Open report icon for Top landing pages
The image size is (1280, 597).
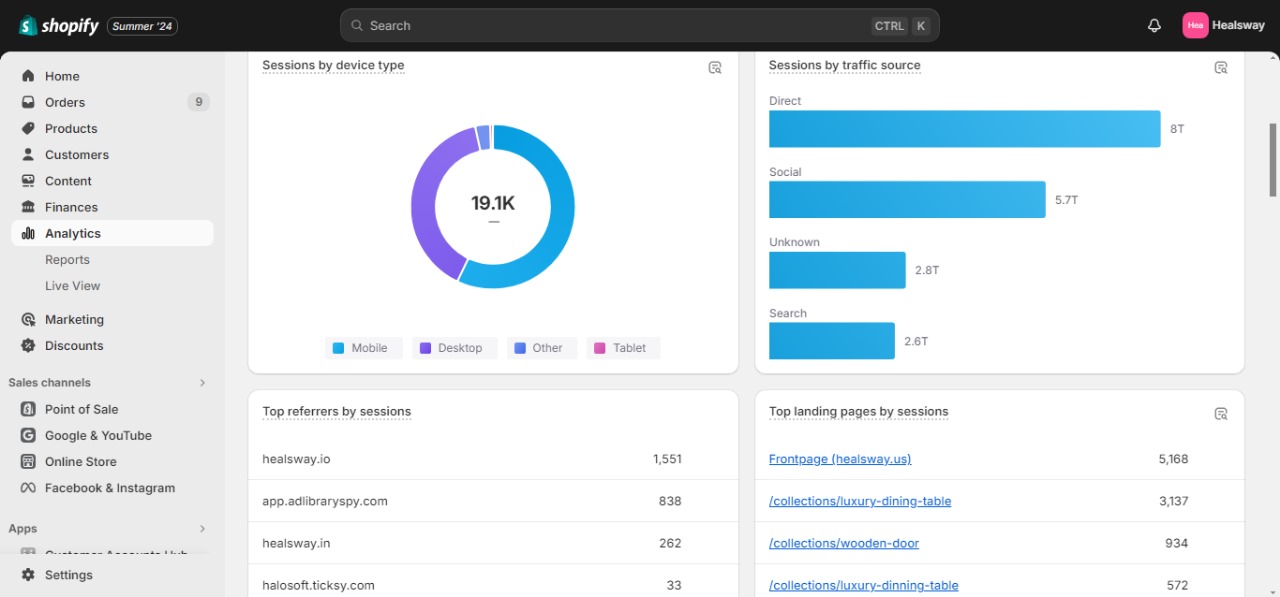click(x=1221, y=414)
